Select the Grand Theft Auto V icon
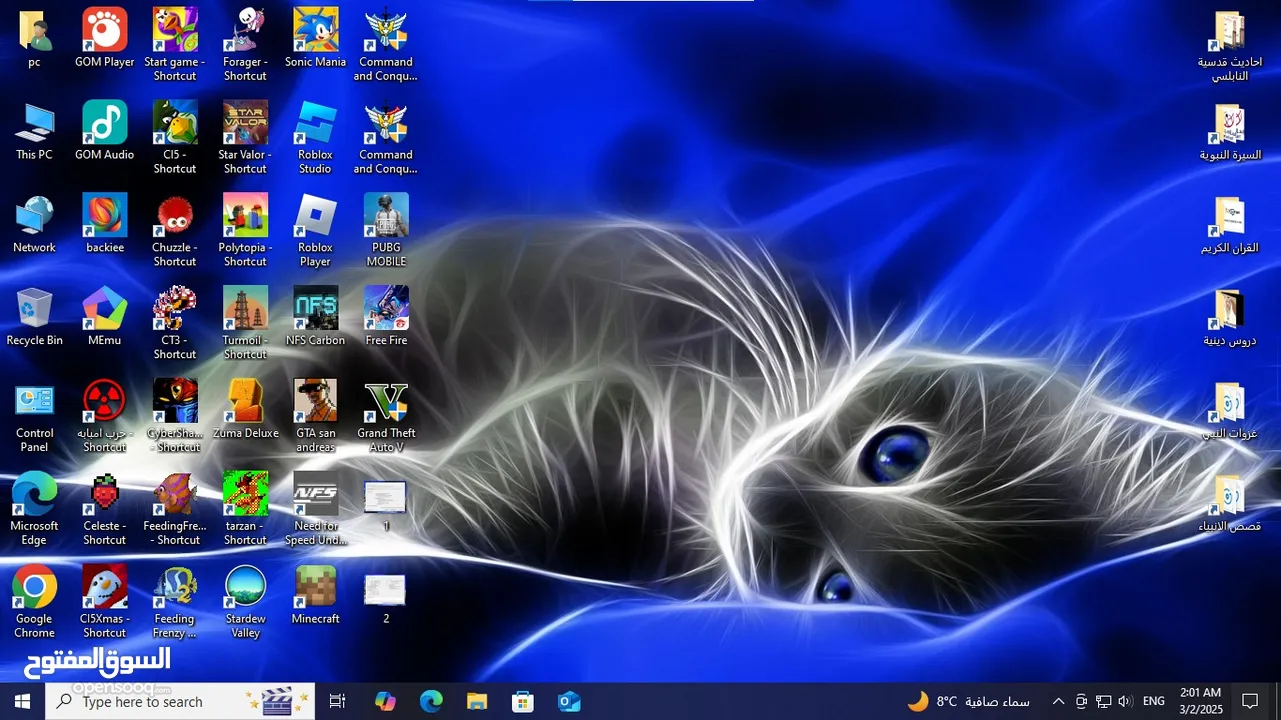 [386, 418]
